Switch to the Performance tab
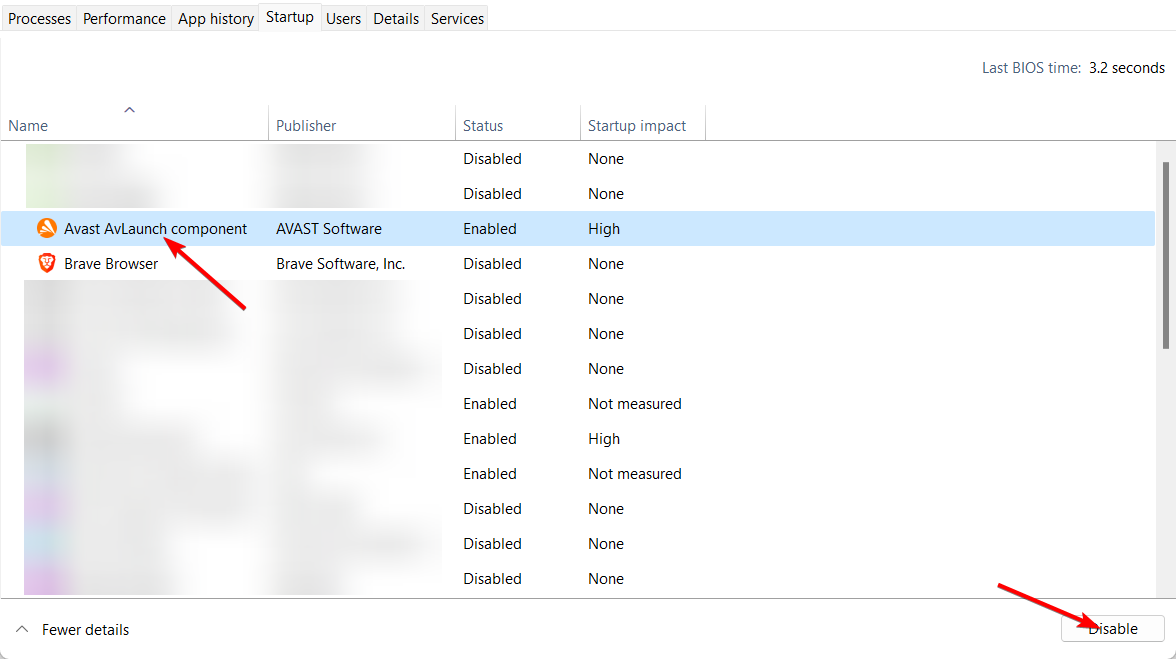Viewport: 1176px width, 659px height. click(x=124, y=18)
